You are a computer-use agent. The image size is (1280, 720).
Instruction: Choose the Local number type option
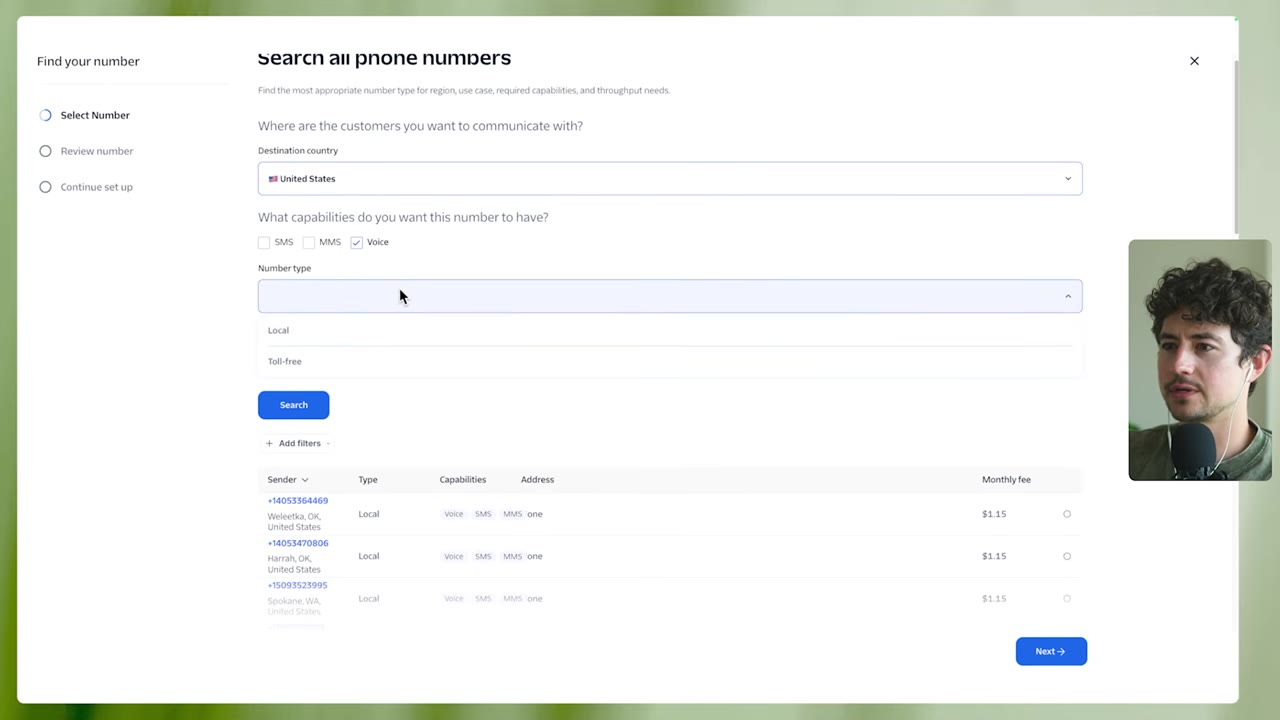pos(670,330)
